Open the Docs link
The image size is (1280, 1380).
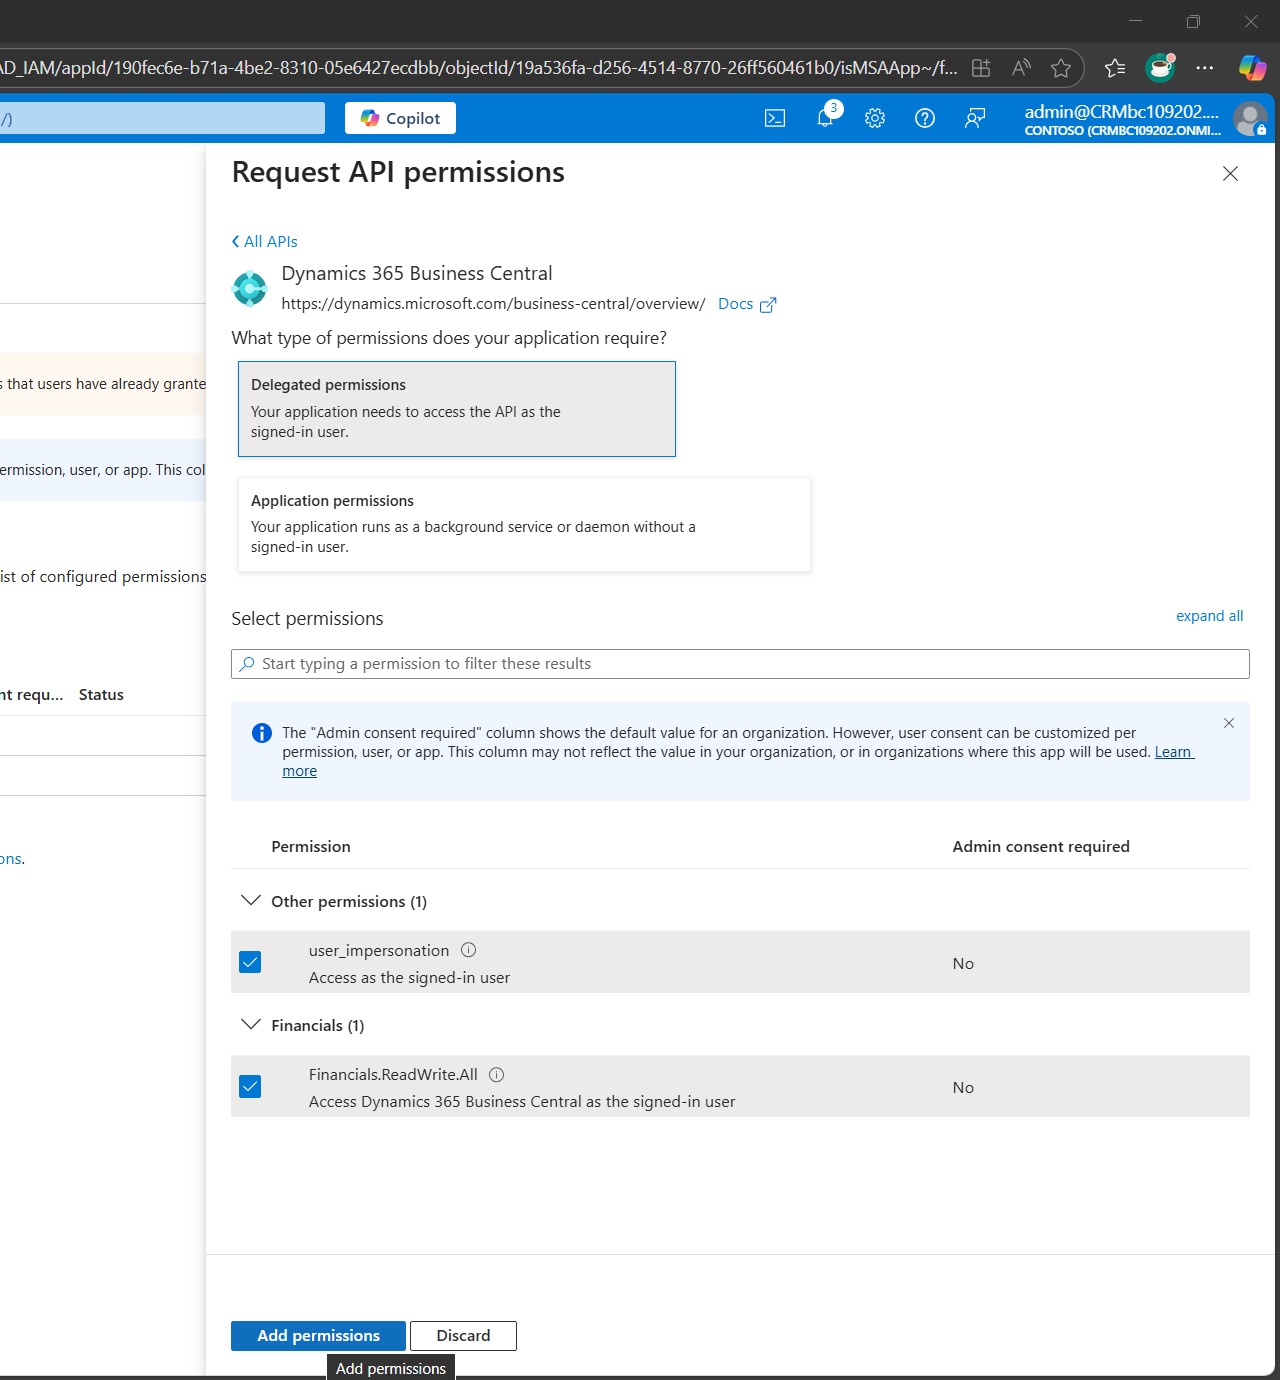click(x=747, y=304)
